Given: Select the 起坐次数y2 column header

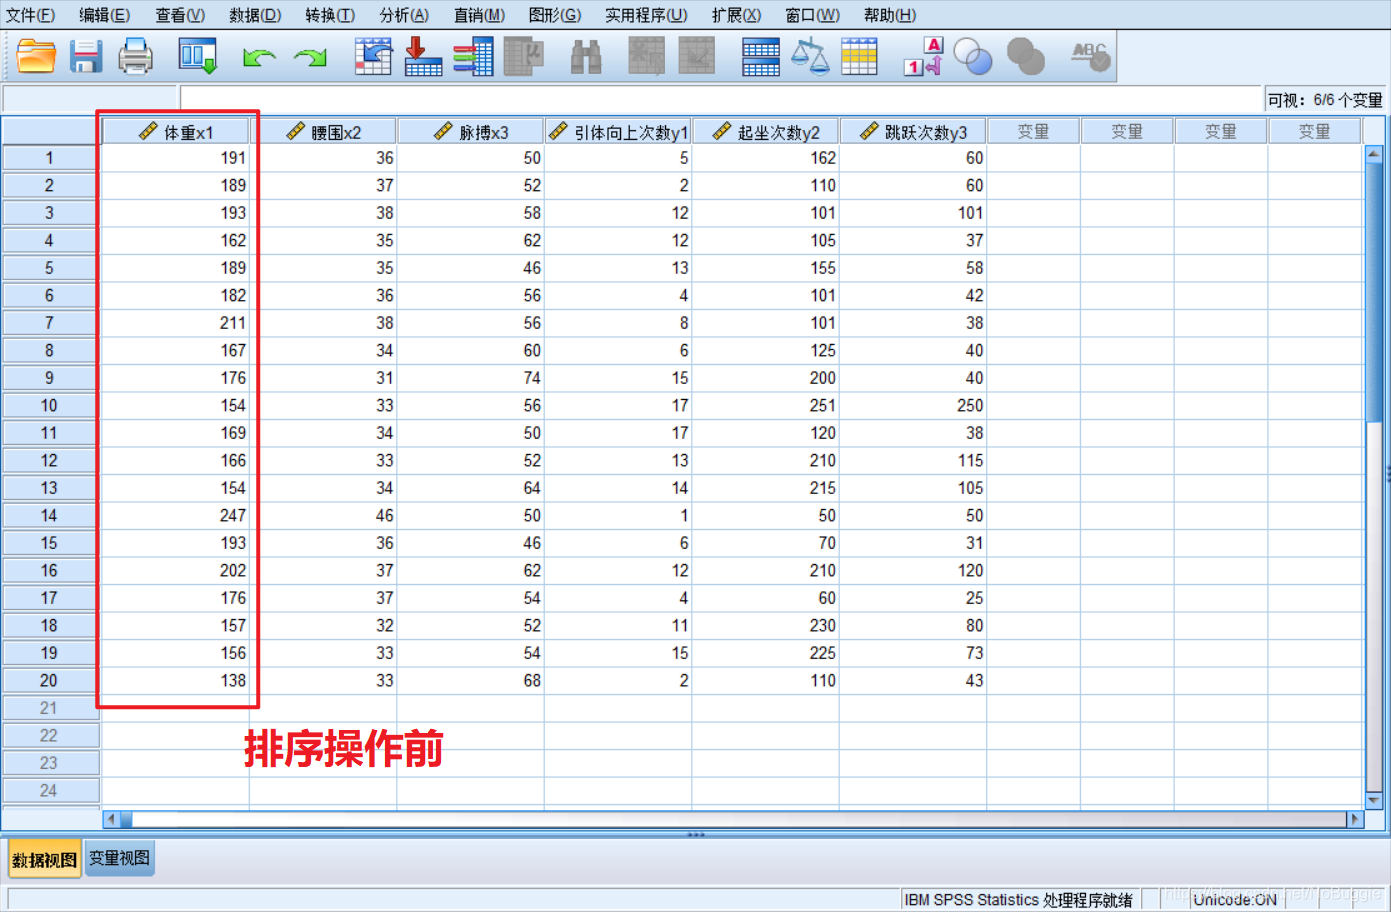Looking at the screenshot, I should pyautogui.click(x=766, y=131).
